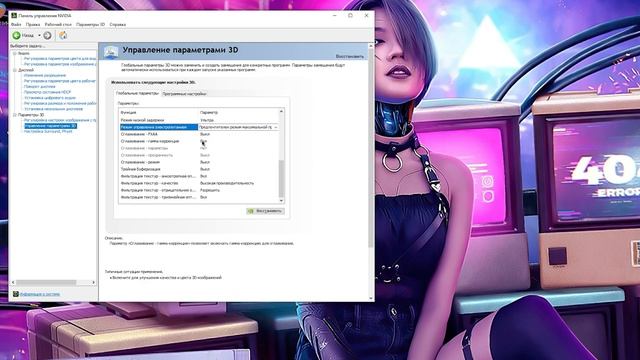
Task: Select Поворот дисплея in the task tree
Action: point(40,87)
